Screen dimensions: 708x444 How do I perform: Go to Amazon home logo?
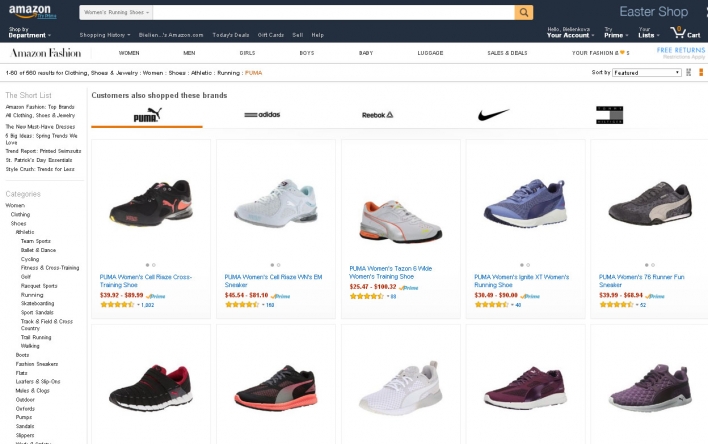32,11
